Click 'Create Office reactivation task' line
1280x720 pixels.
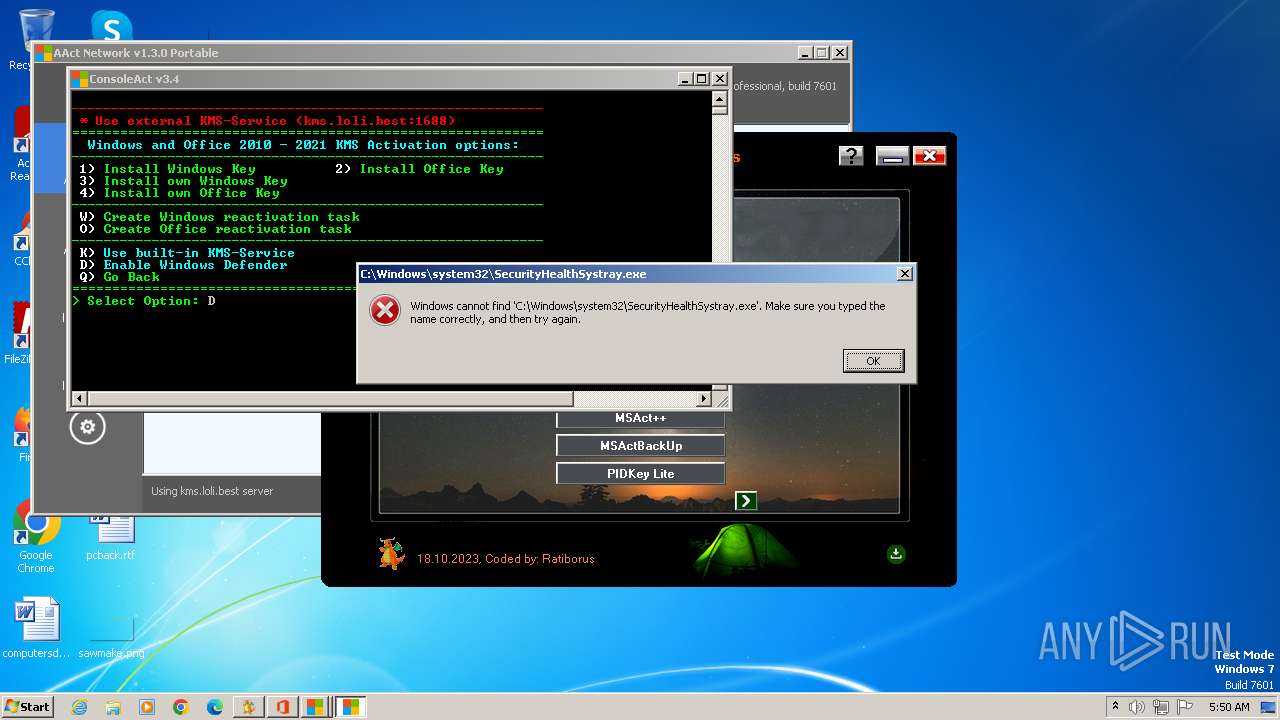pos(216,229)
